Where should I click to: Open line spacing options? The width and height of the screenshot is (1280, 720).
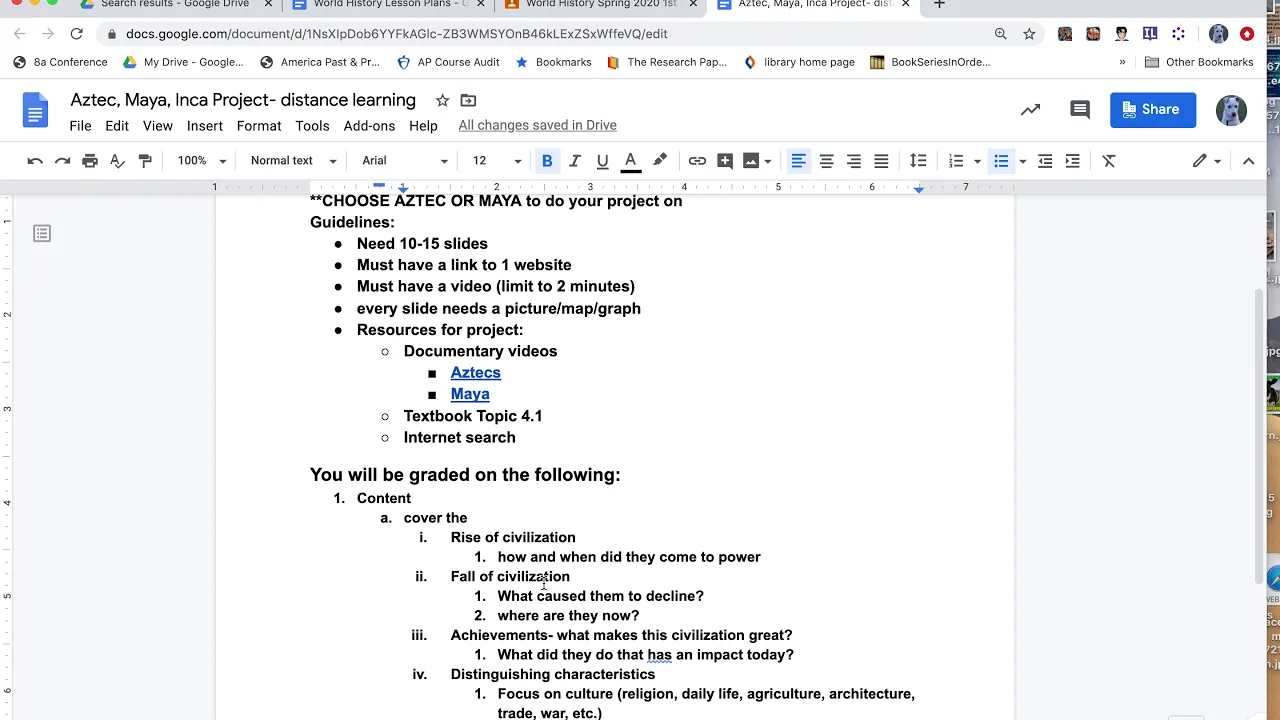click(x=918, y=160)
